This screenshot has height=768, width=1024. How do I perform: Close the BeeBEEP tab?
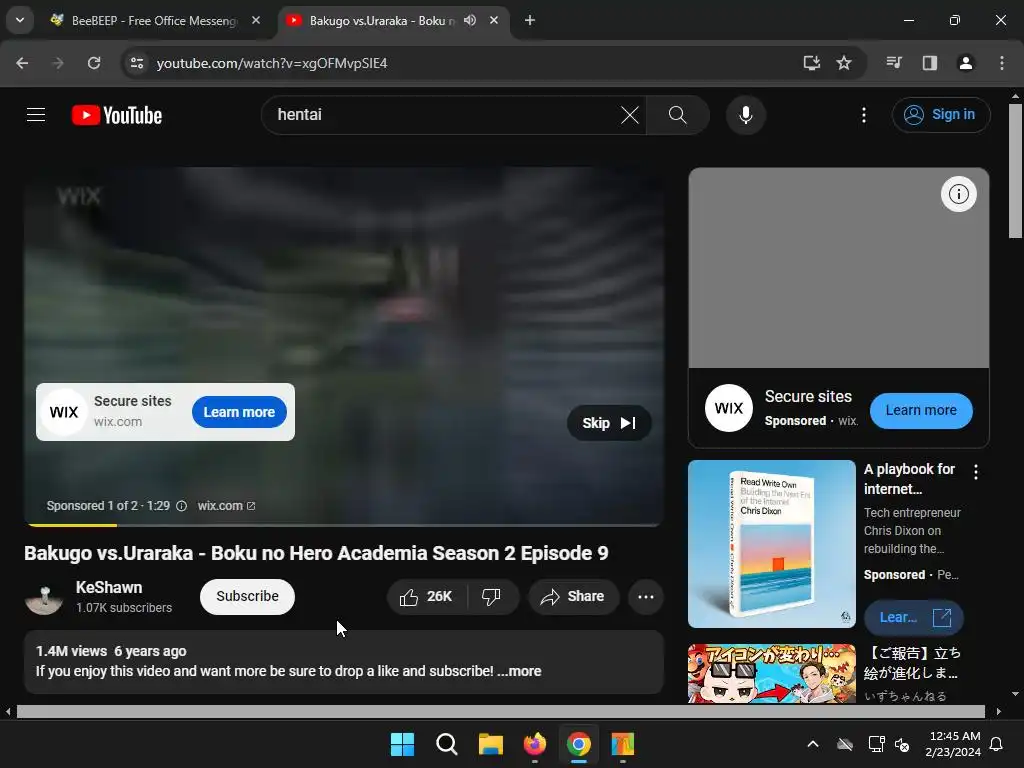coord(256,20)
